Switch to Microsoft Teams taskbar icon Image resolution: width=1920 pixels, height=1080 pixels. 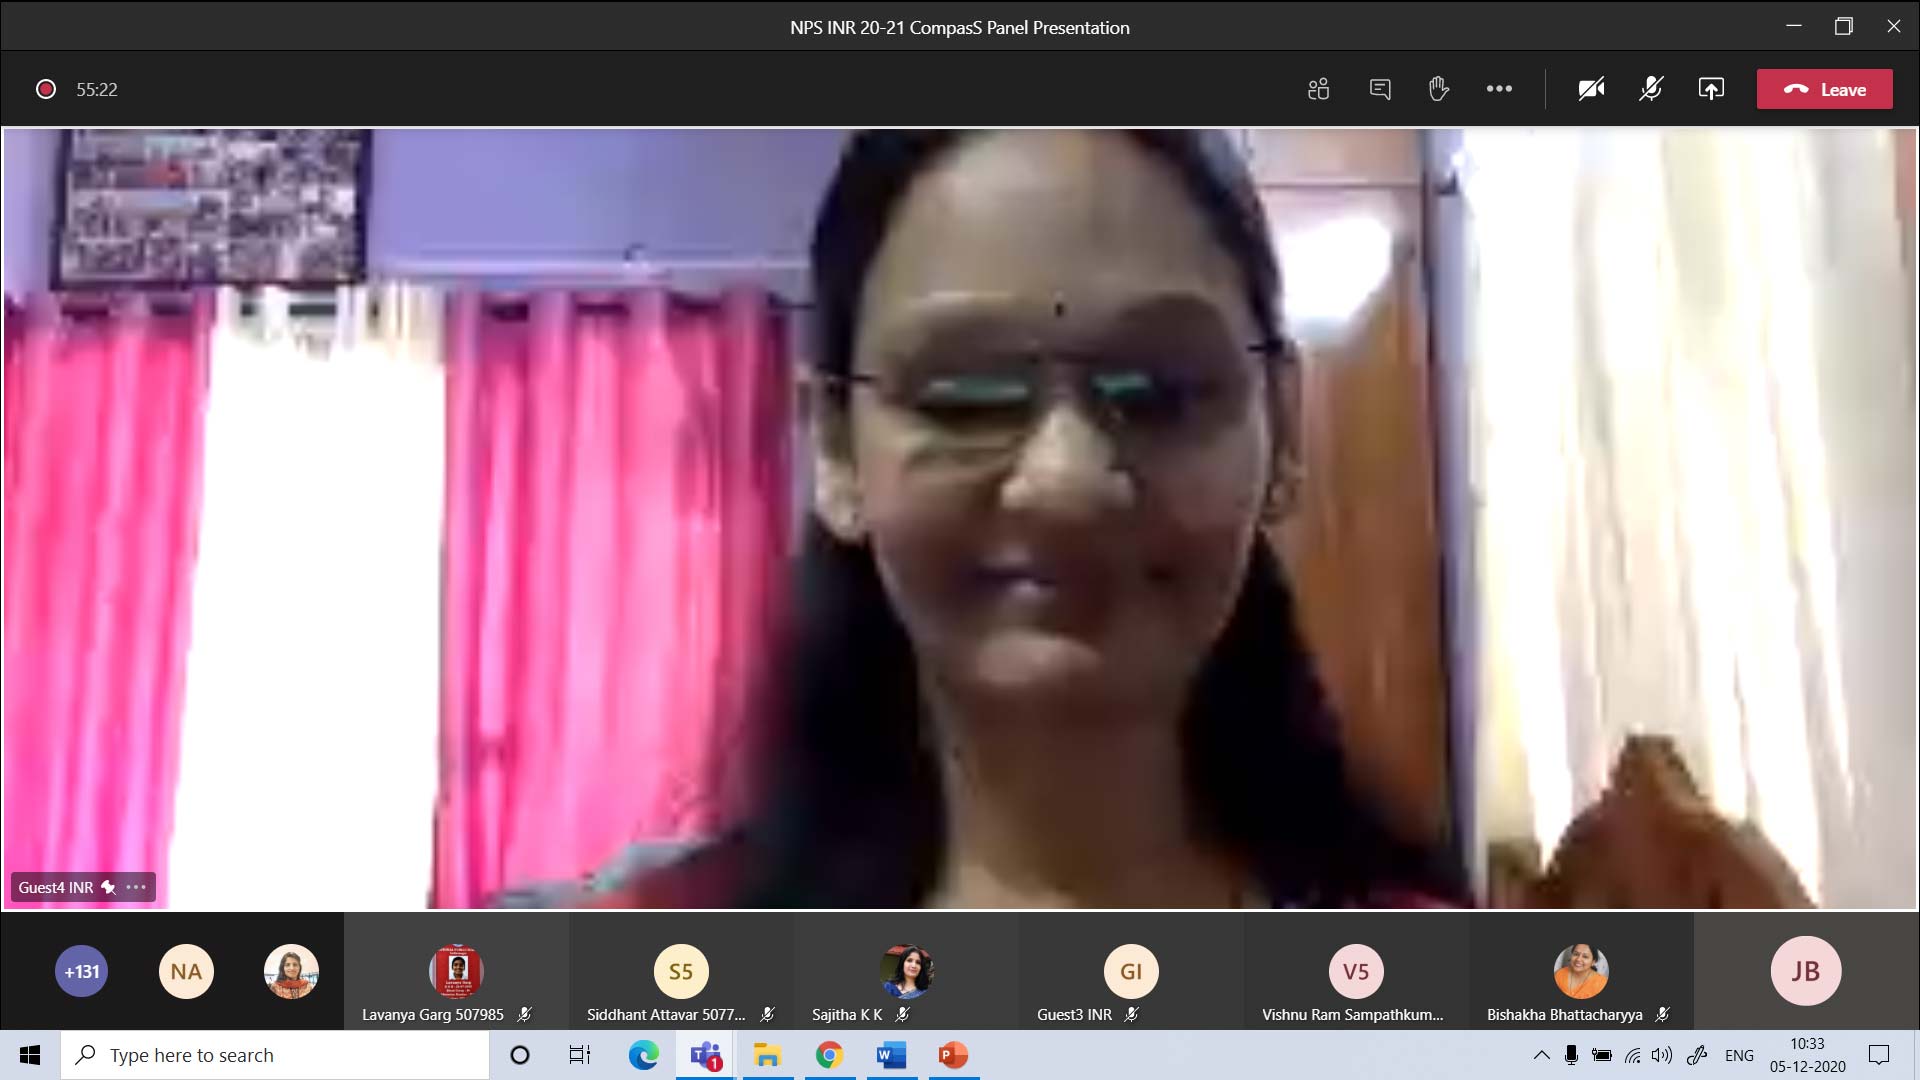pos(706,1055)
